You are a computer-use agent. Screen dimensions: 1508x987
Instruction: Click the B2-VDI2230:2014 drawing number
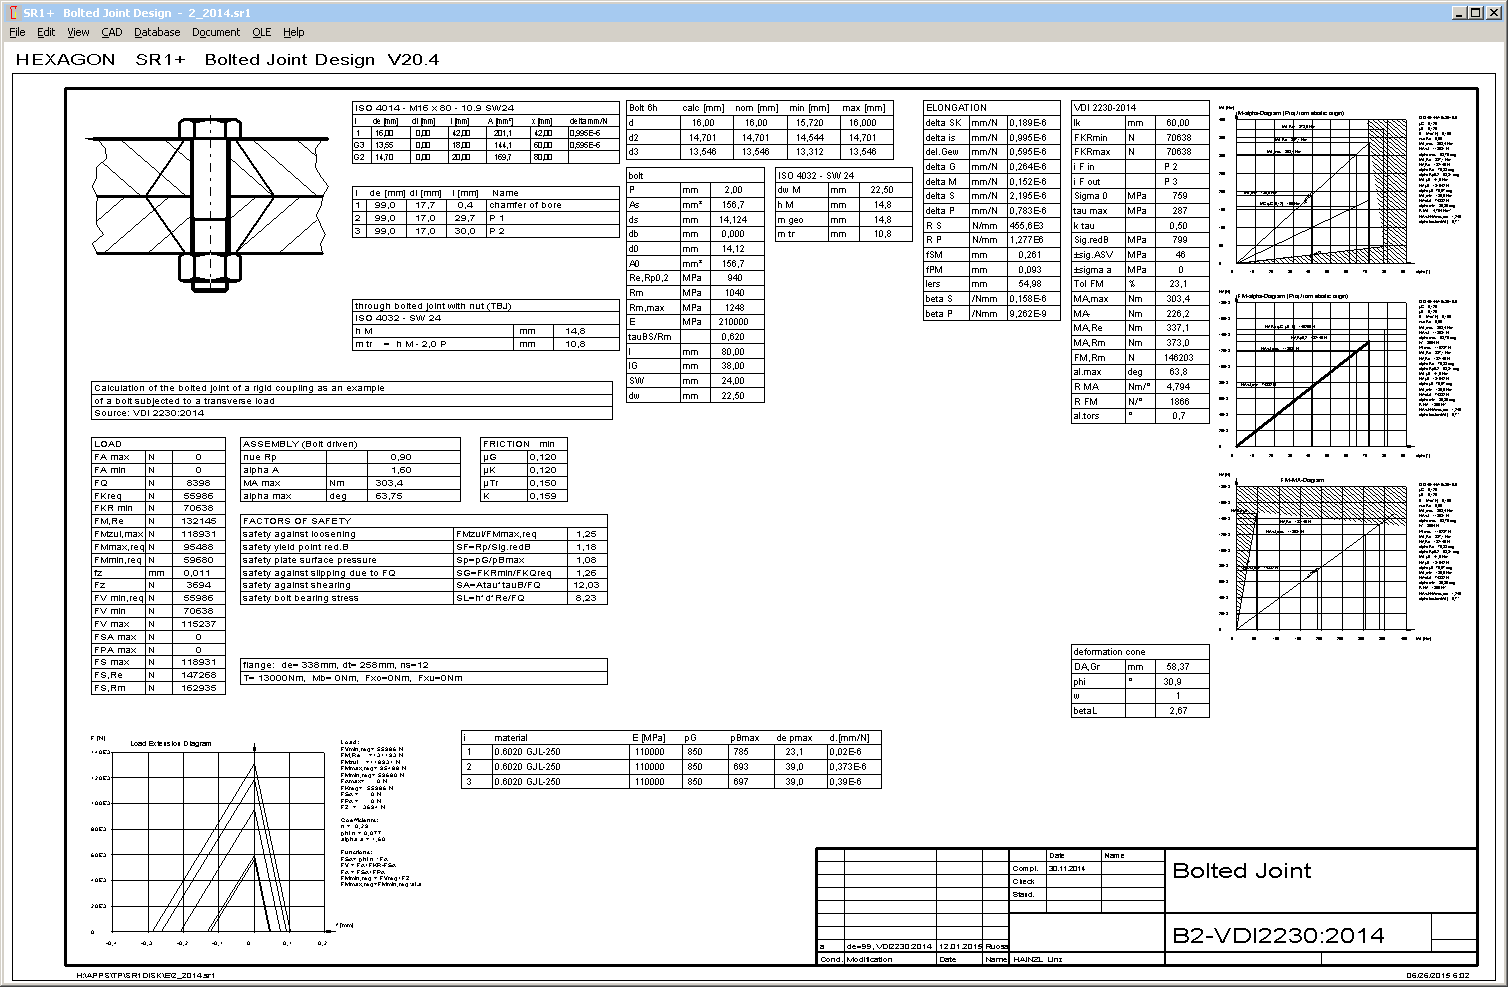click(1278, 936)
